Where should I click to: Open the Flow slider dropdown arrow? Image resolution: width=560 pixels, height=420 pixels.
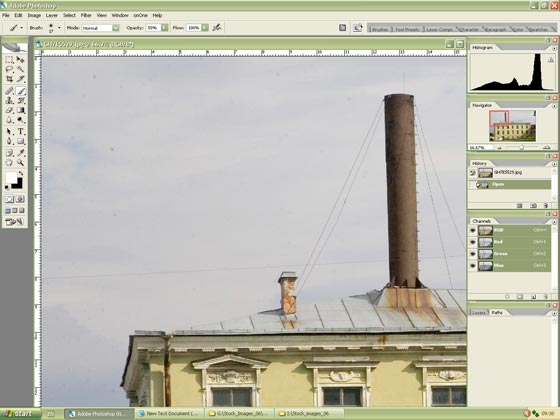tap(205, 28)
